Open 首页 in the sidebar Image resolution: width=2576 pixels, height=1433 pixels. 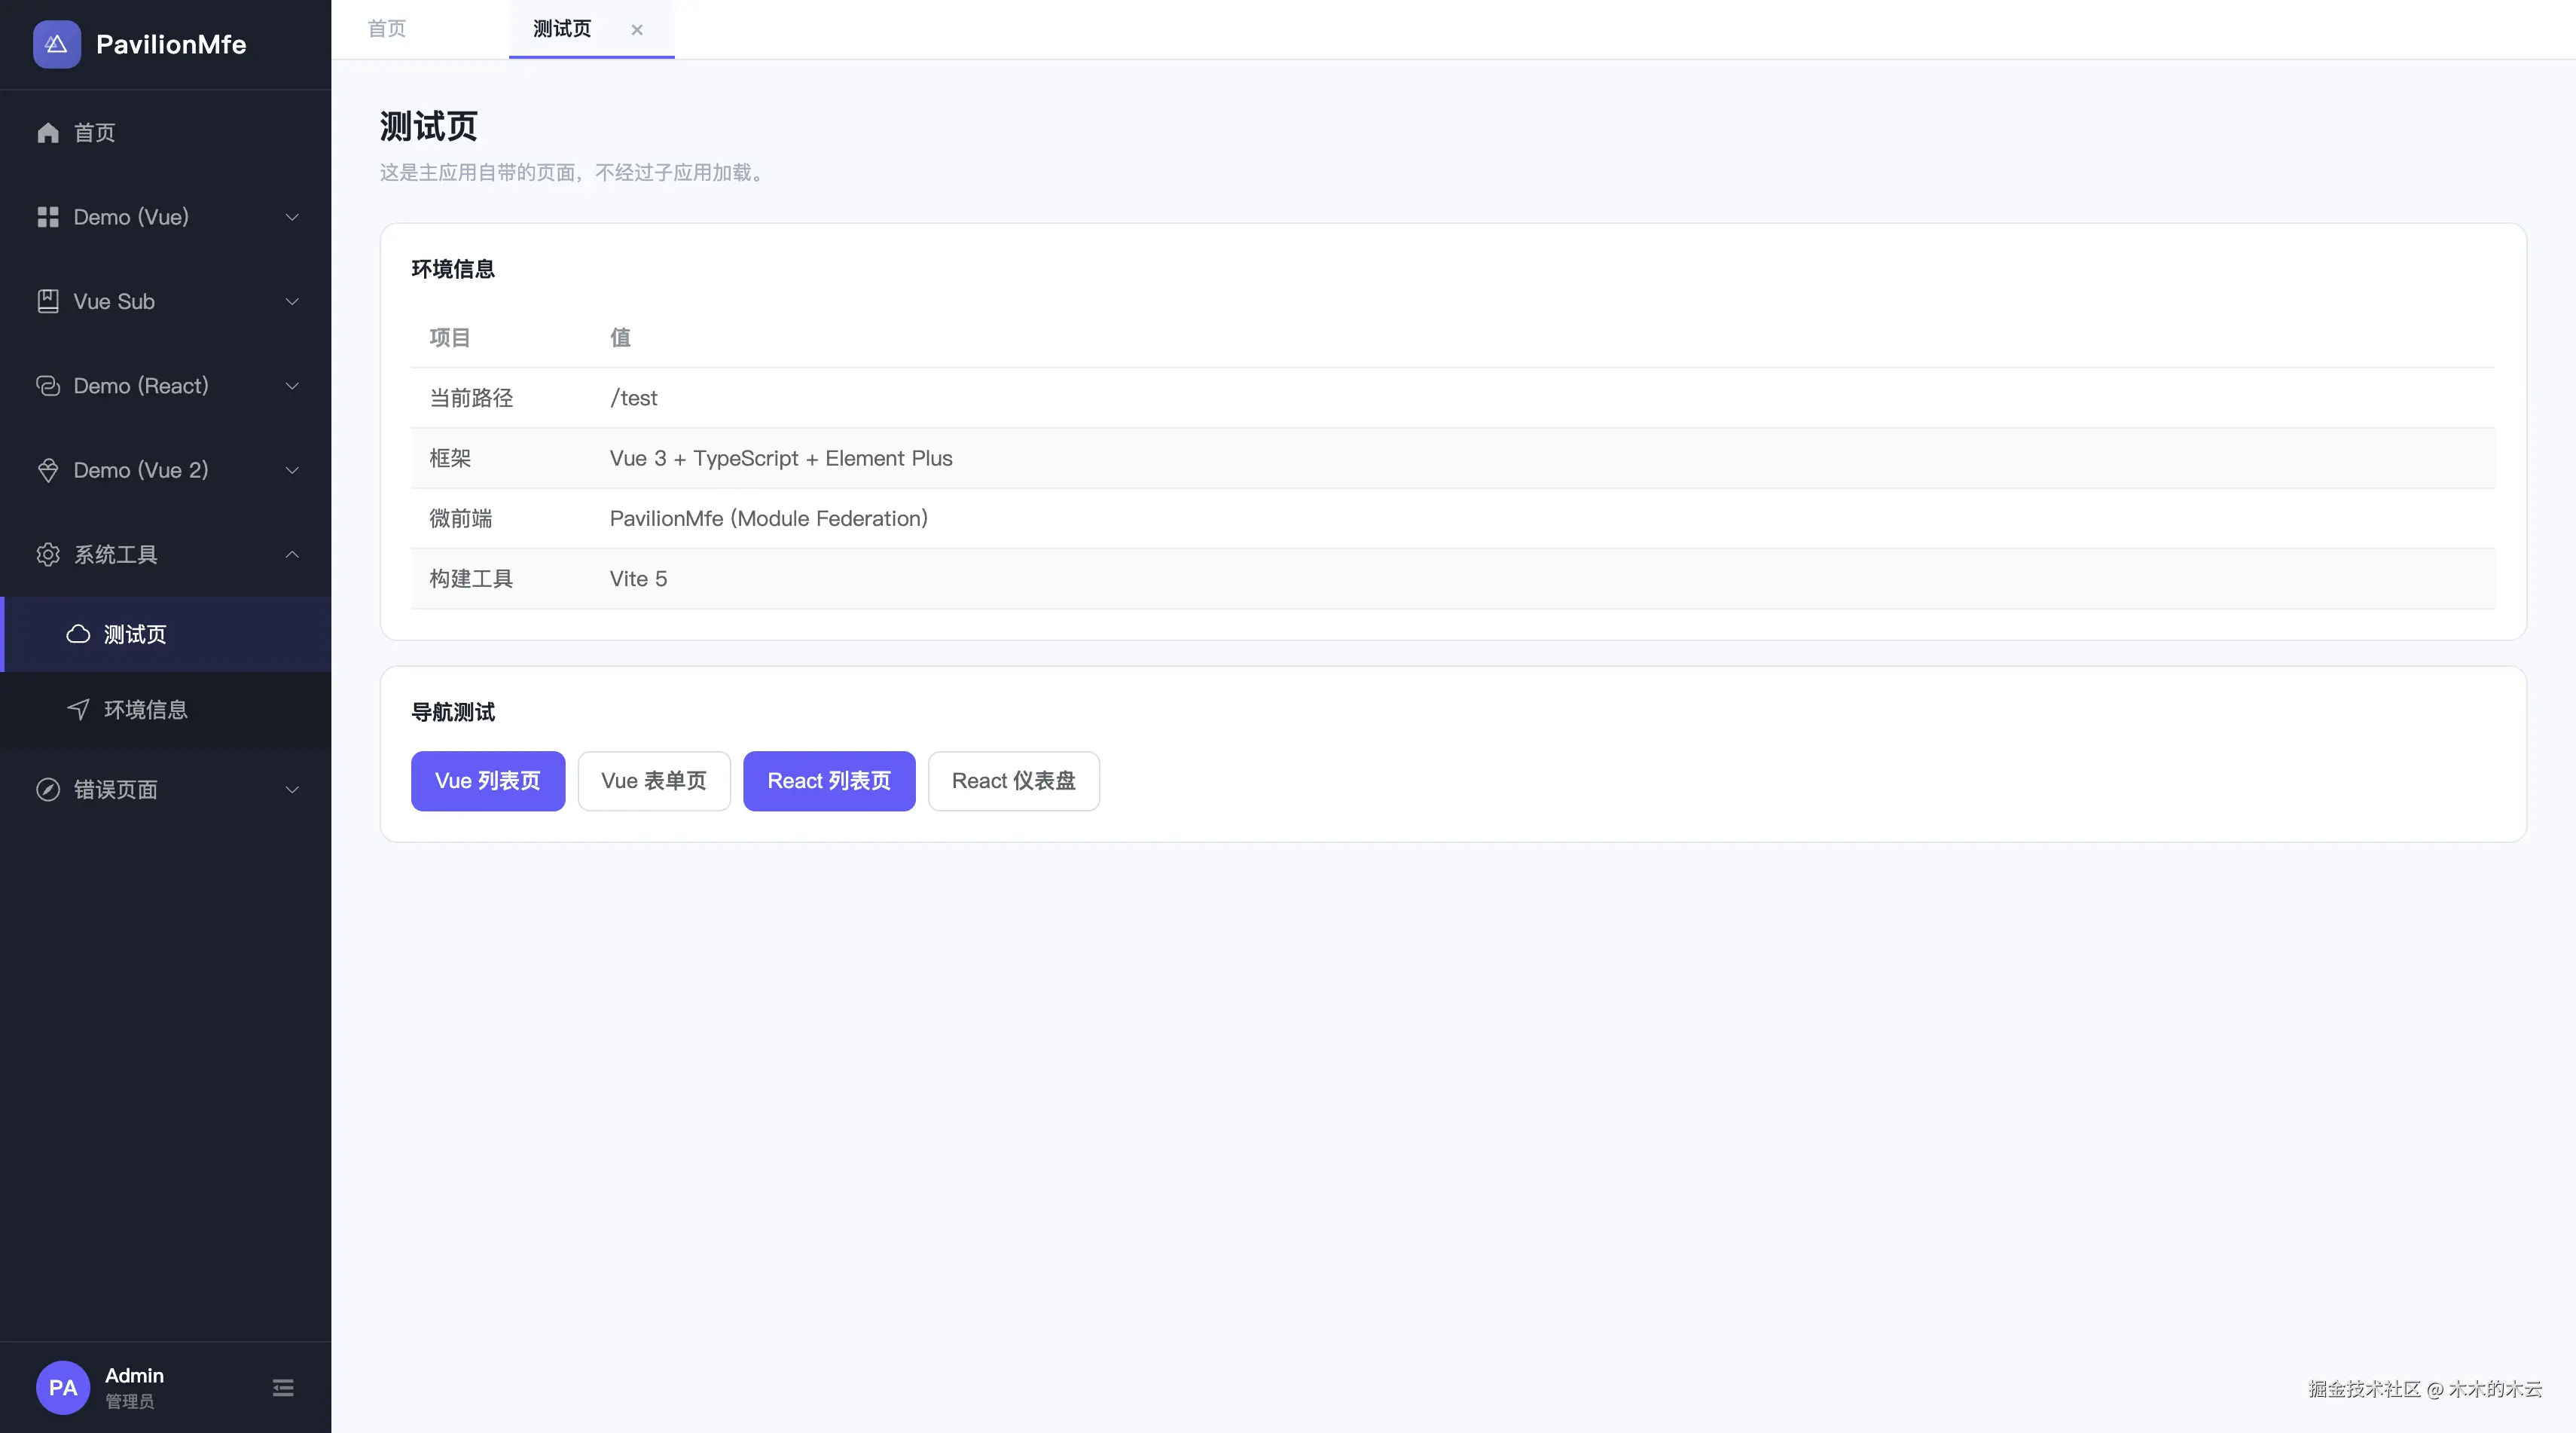166,132
